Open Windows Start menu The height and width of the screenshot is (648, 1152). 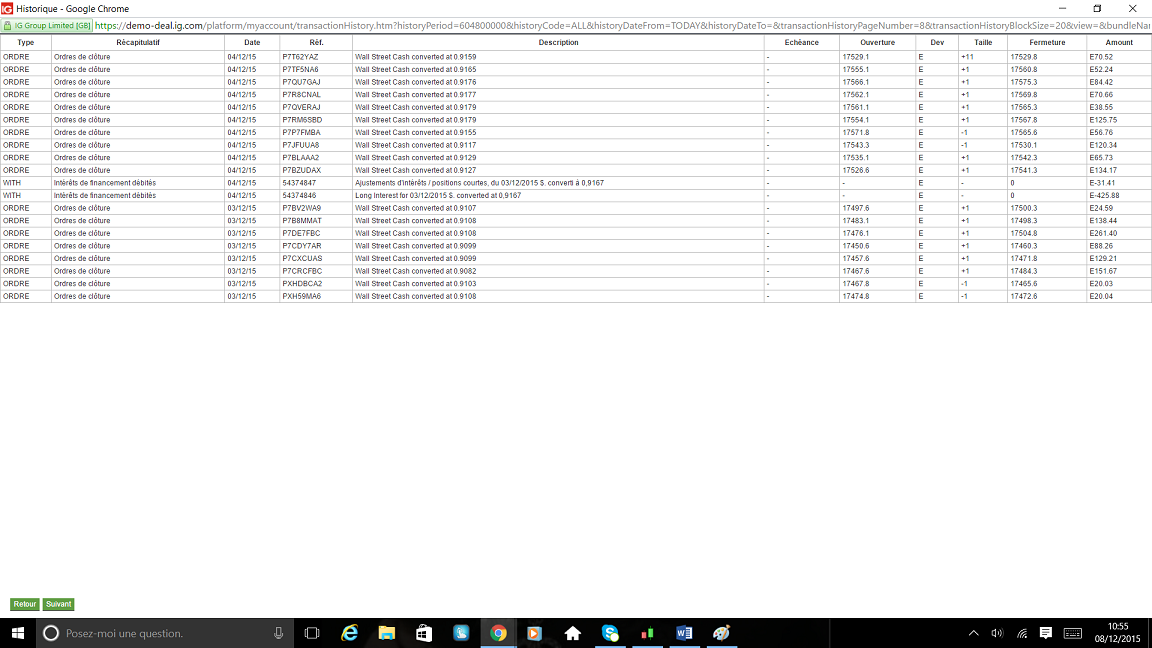(x=18, y=633)
